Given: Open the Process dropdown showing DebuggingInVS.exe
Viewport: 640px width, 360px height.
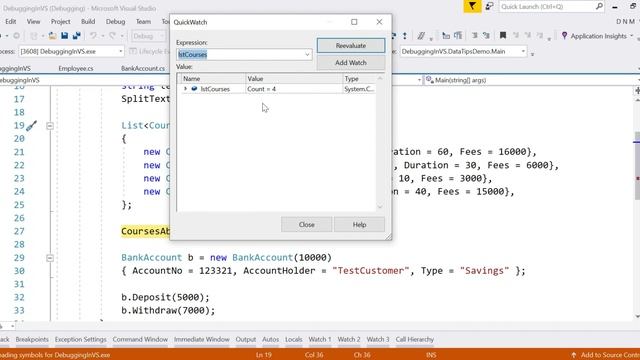Looking at the screenshot, I should [71, 51].
